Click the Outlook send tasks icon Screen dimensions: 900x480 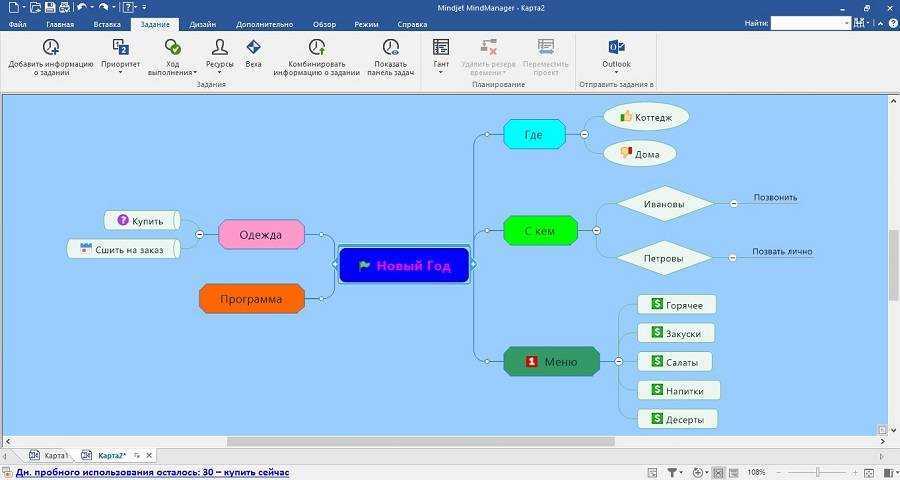(x=616, y=47)
